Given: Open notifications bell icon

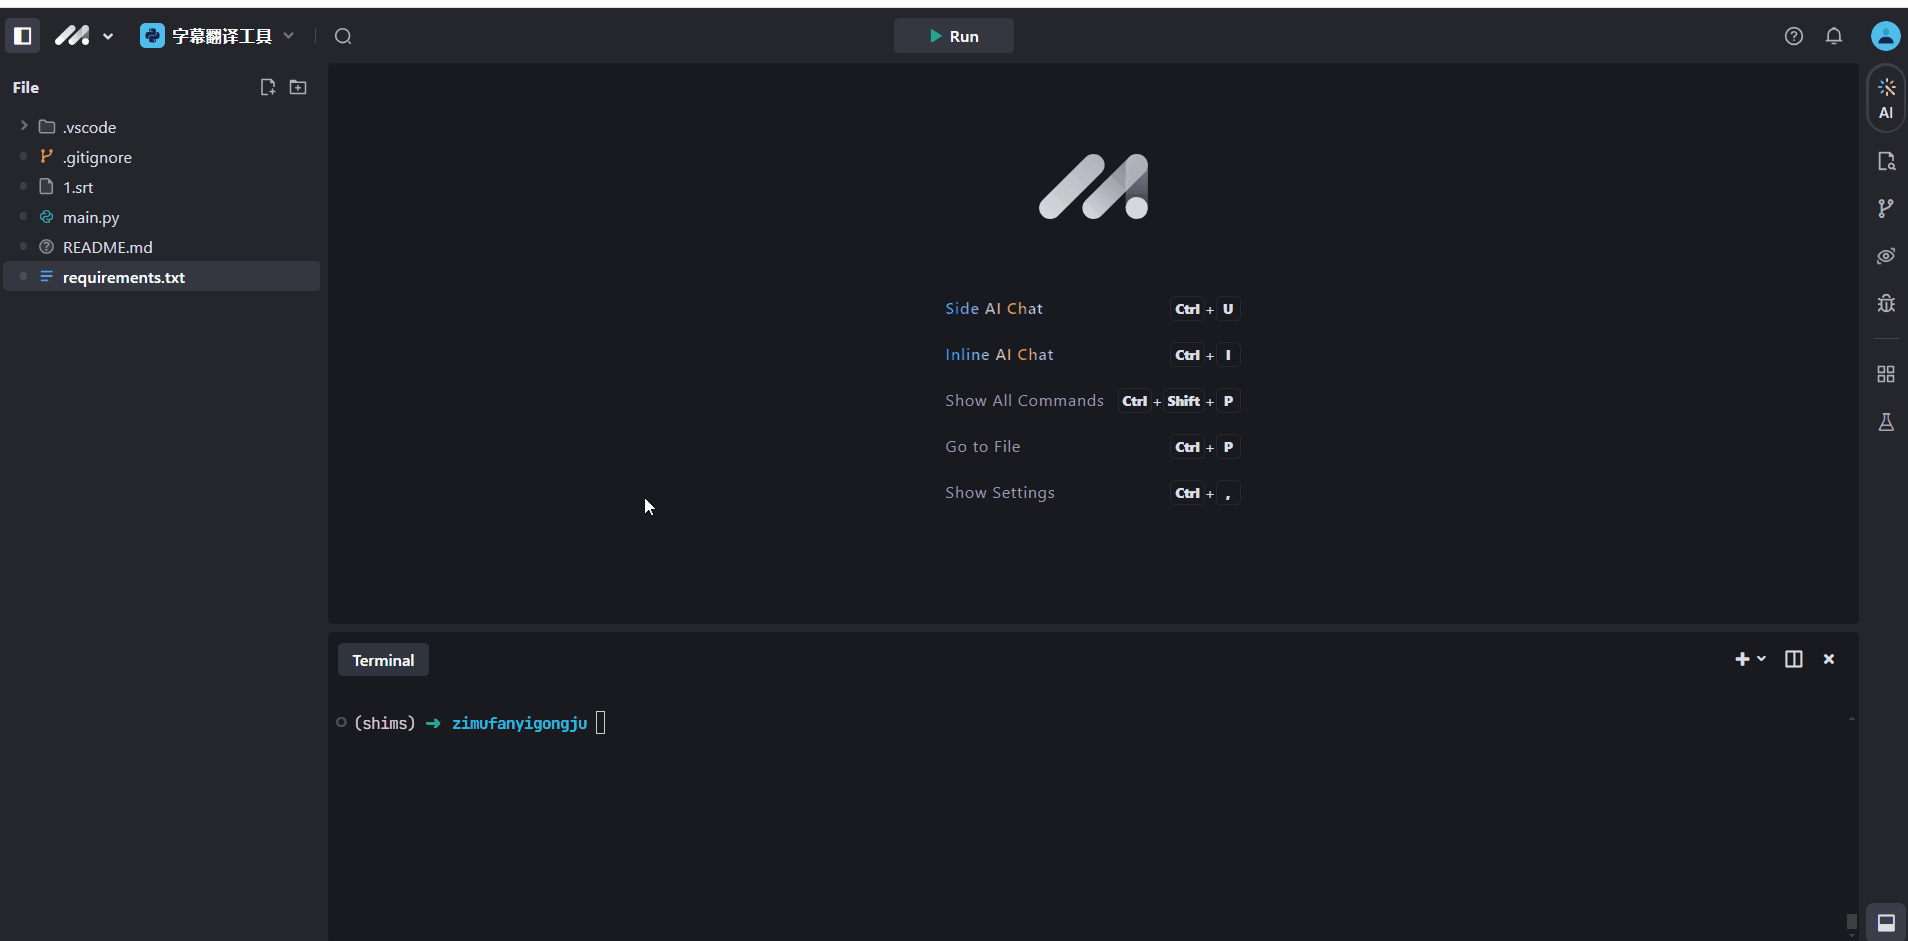Looking at the screenshot, I should coord(1834,36).
